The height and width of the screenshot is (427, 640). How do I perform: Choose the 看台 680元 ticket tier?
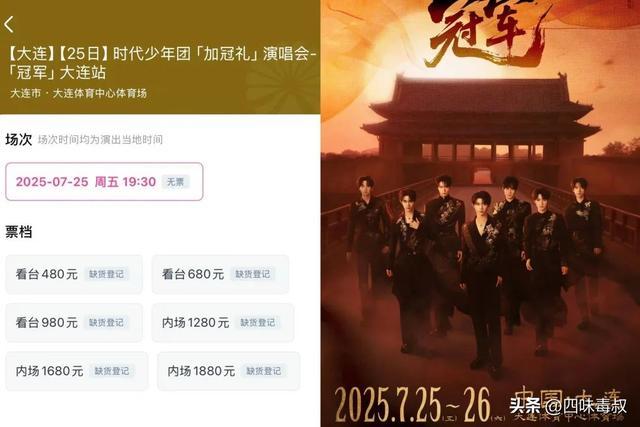[x=220, y=274]
